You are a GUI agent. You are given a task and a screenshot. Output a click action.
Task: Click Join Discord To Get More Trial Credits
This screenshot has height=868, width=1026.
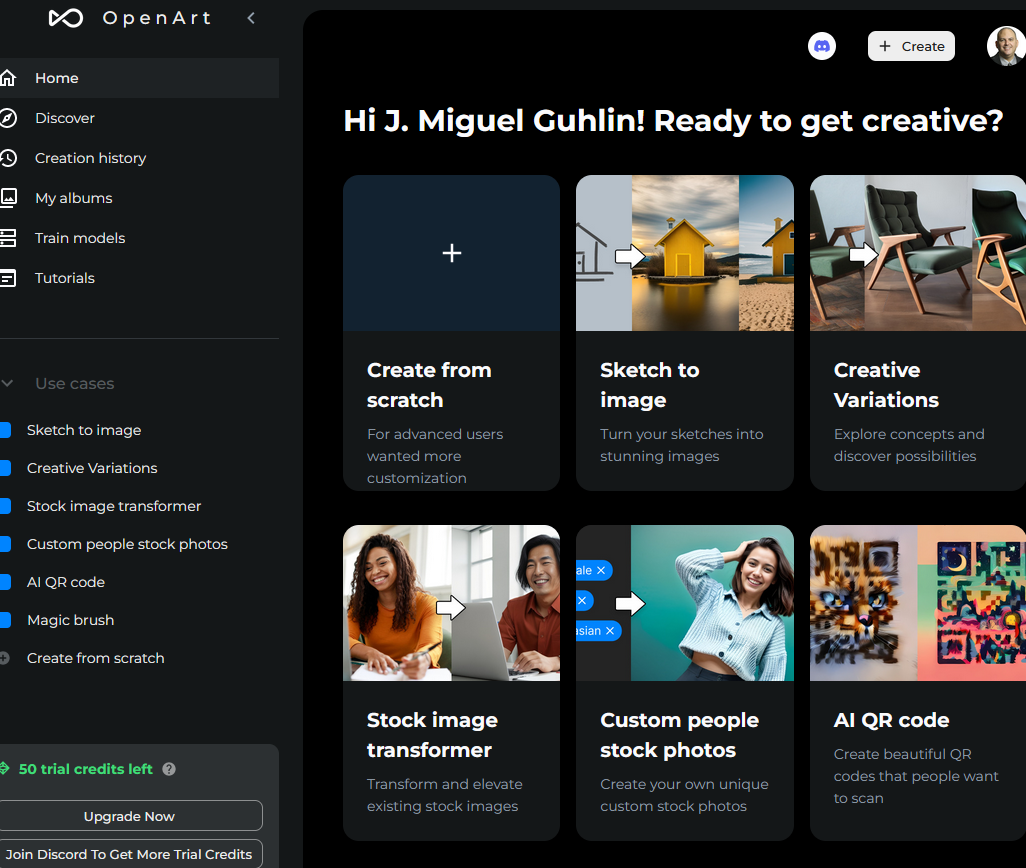pos(129,854)
